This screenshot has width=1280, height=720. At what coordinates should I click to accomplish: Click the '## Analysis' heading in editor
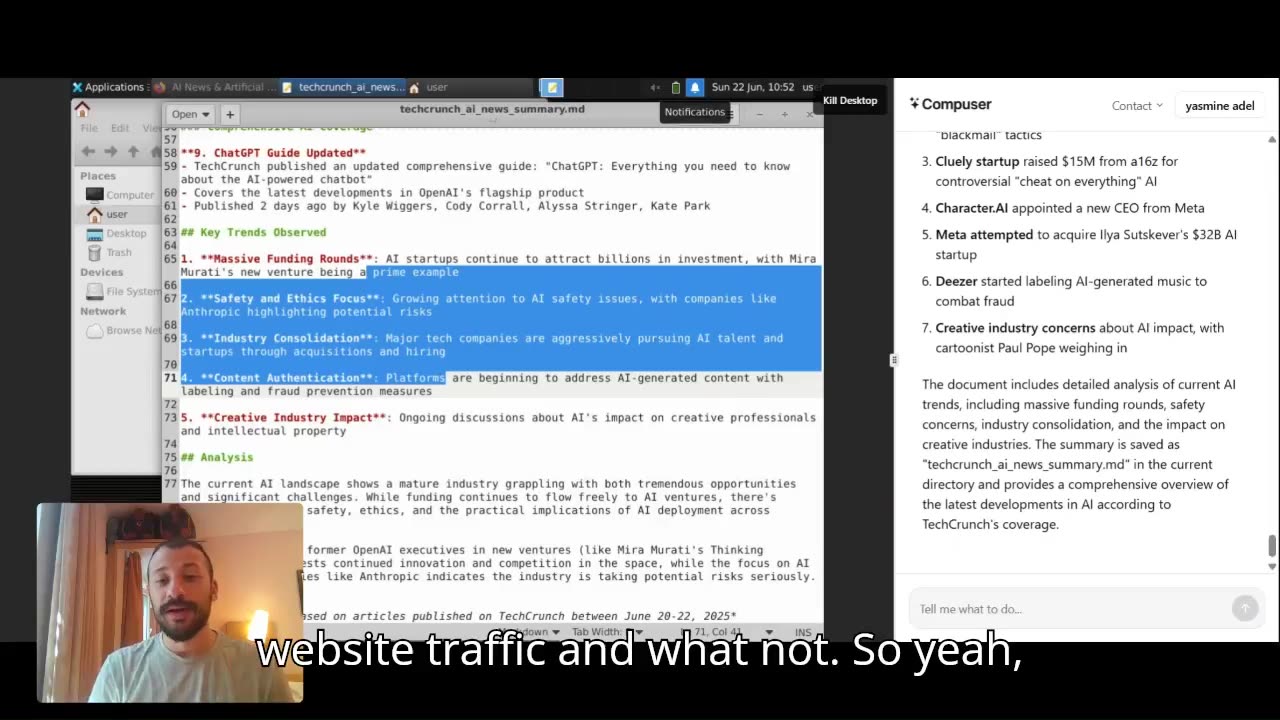[217, 457]
